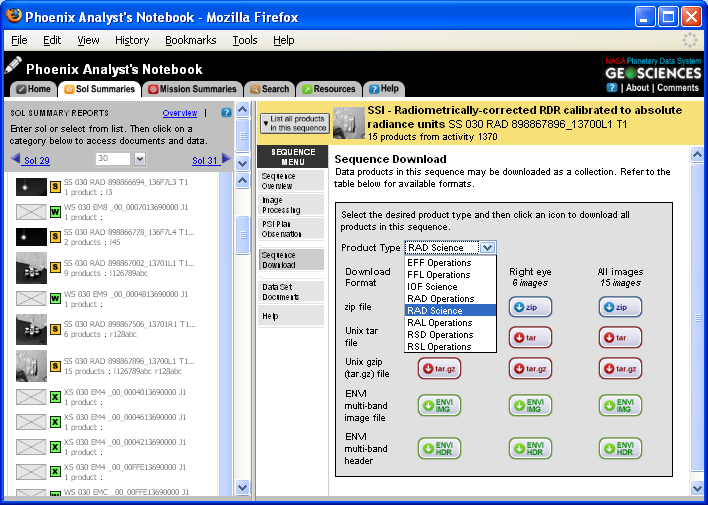Click the sol summary help question icon
The image size is (708, 505).
226,113
